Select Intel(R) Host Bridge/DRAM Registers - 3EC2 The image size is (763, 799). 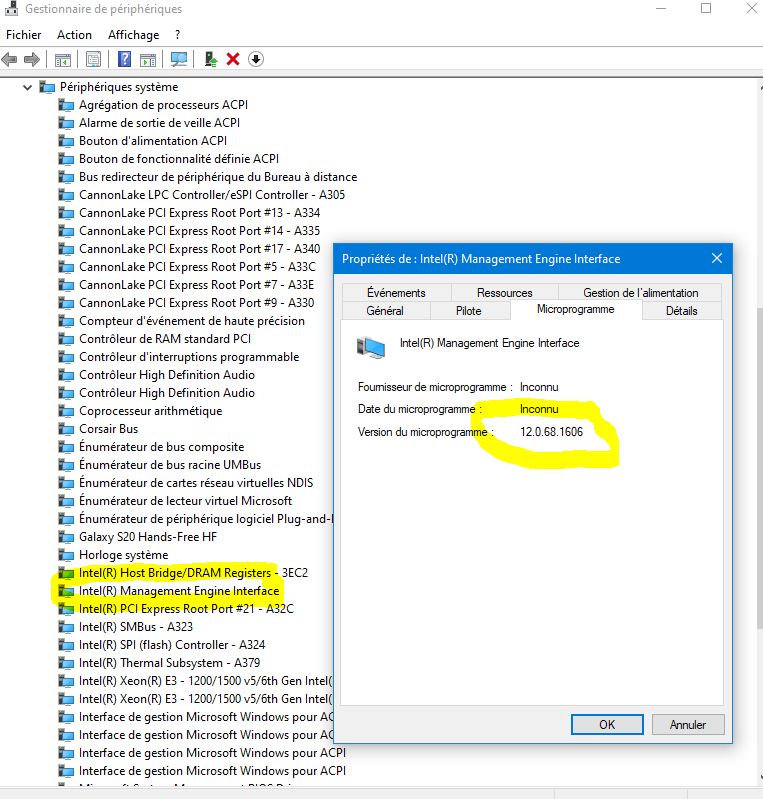pos(193,573)
